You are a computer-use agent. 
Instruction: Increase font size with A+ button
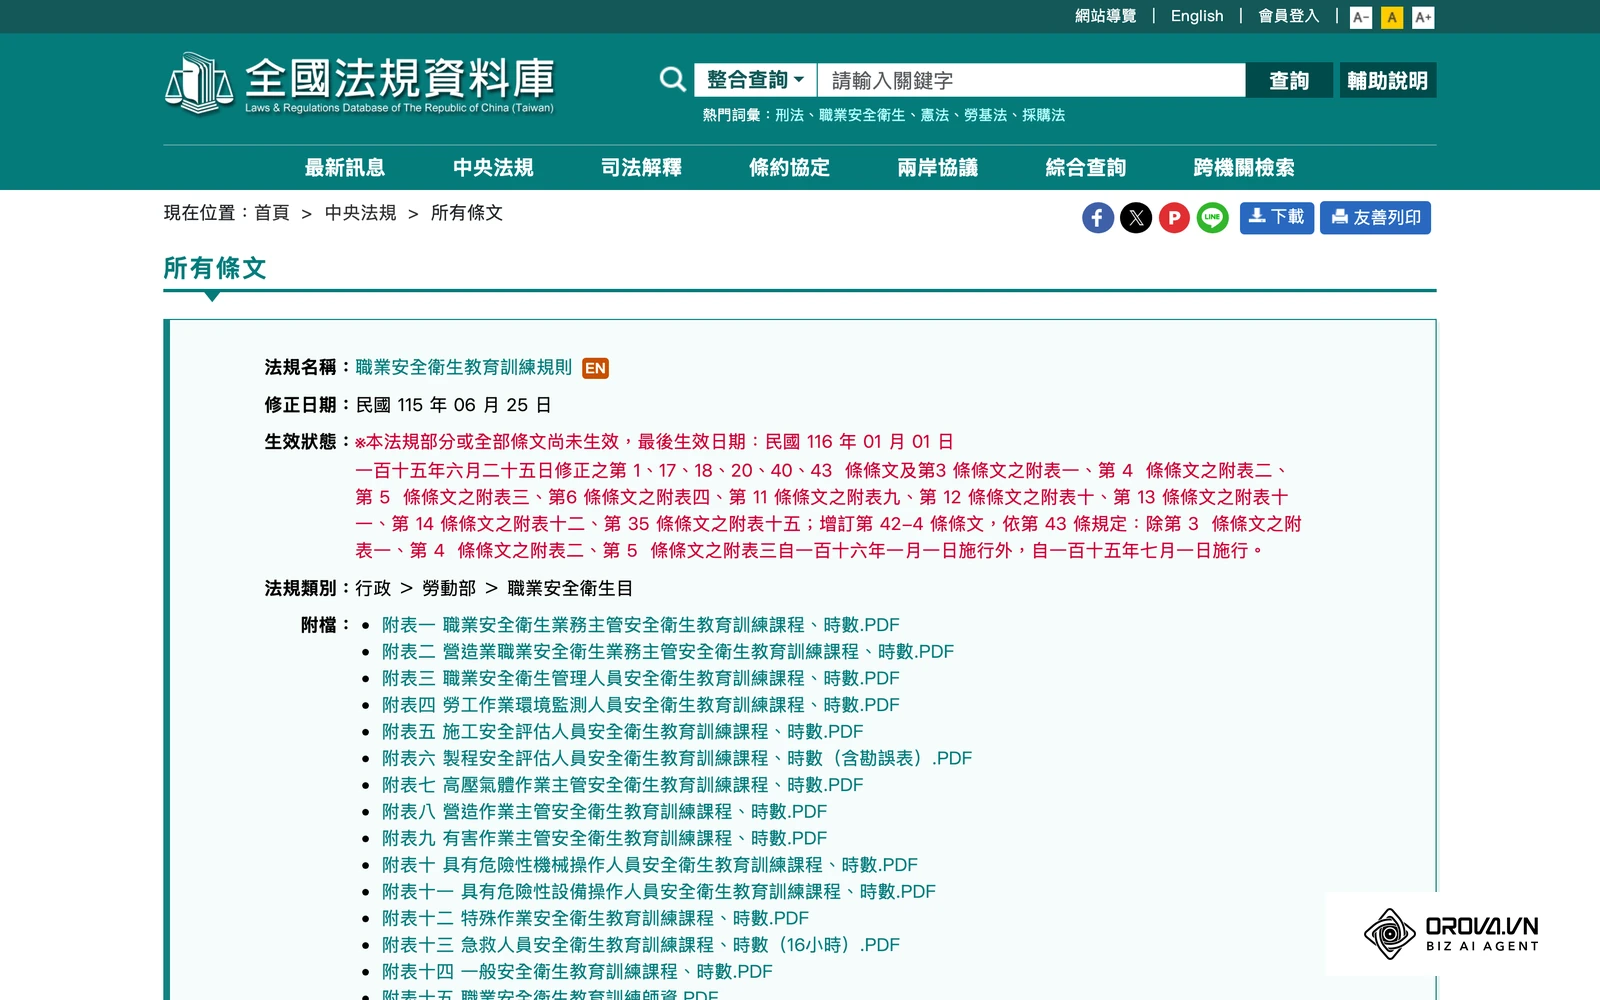coord(1423,17)
